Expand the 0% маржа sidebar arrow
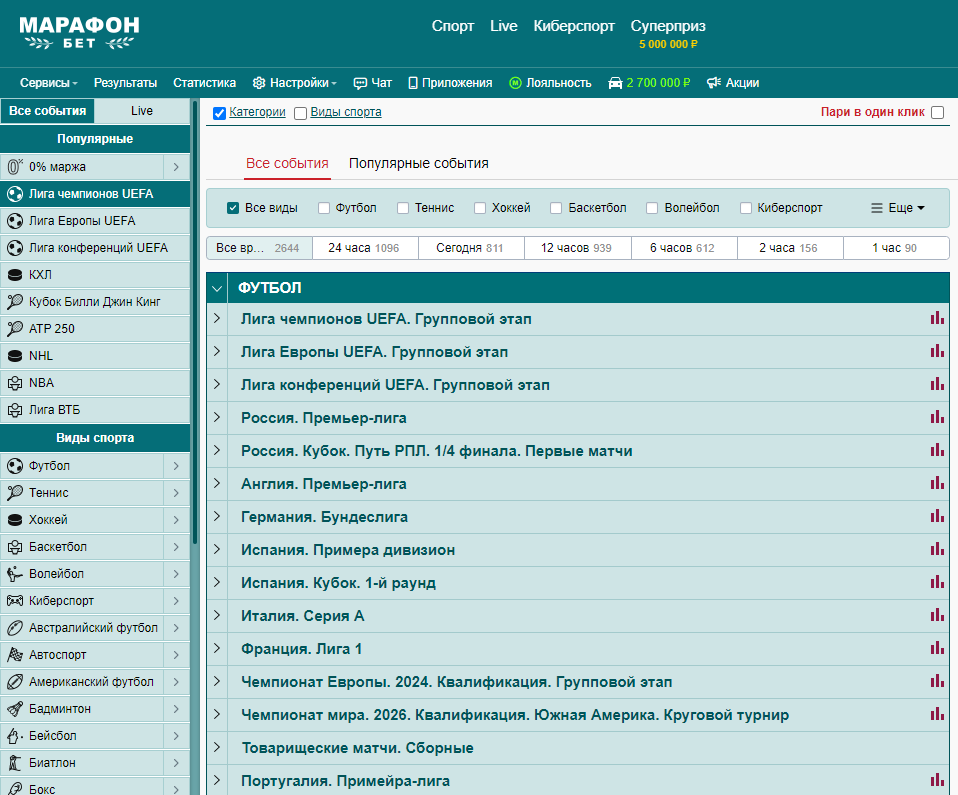Screen dimensions: 958x795 point(176,167)
